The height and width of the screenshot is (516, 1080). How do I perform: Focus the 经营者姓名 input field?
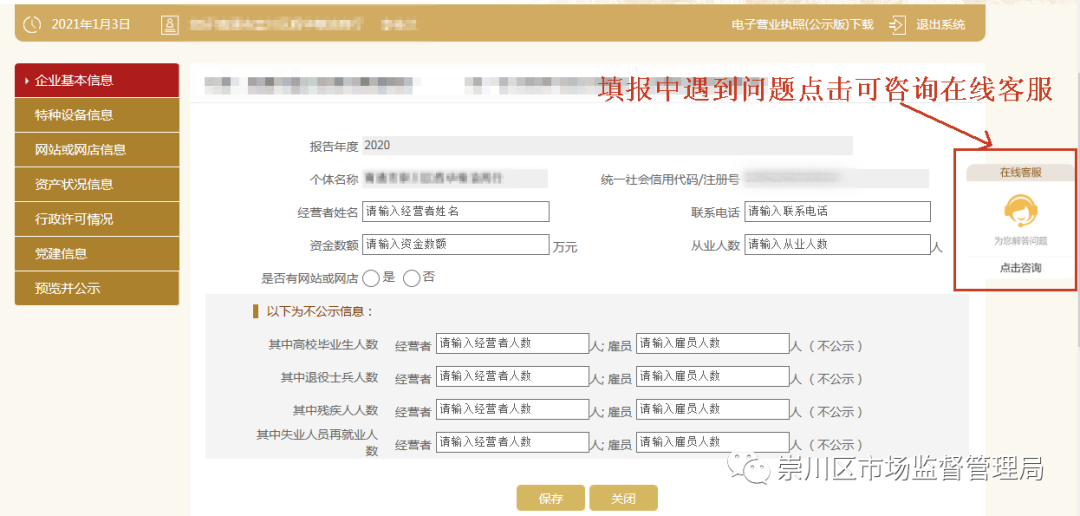click(x=455, y=212)
